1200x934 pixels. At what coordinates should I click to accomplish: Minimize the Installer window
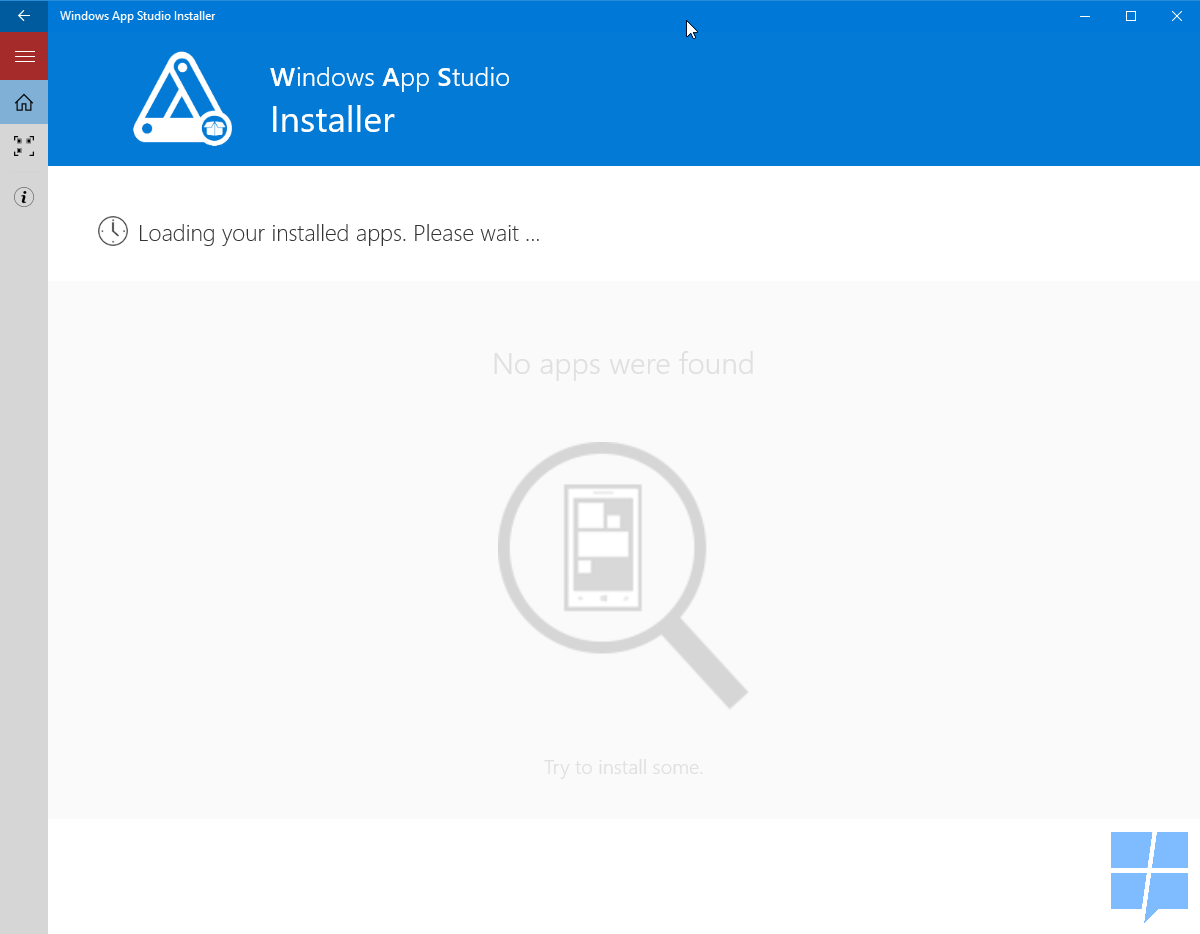click(x=1085, y=16)
